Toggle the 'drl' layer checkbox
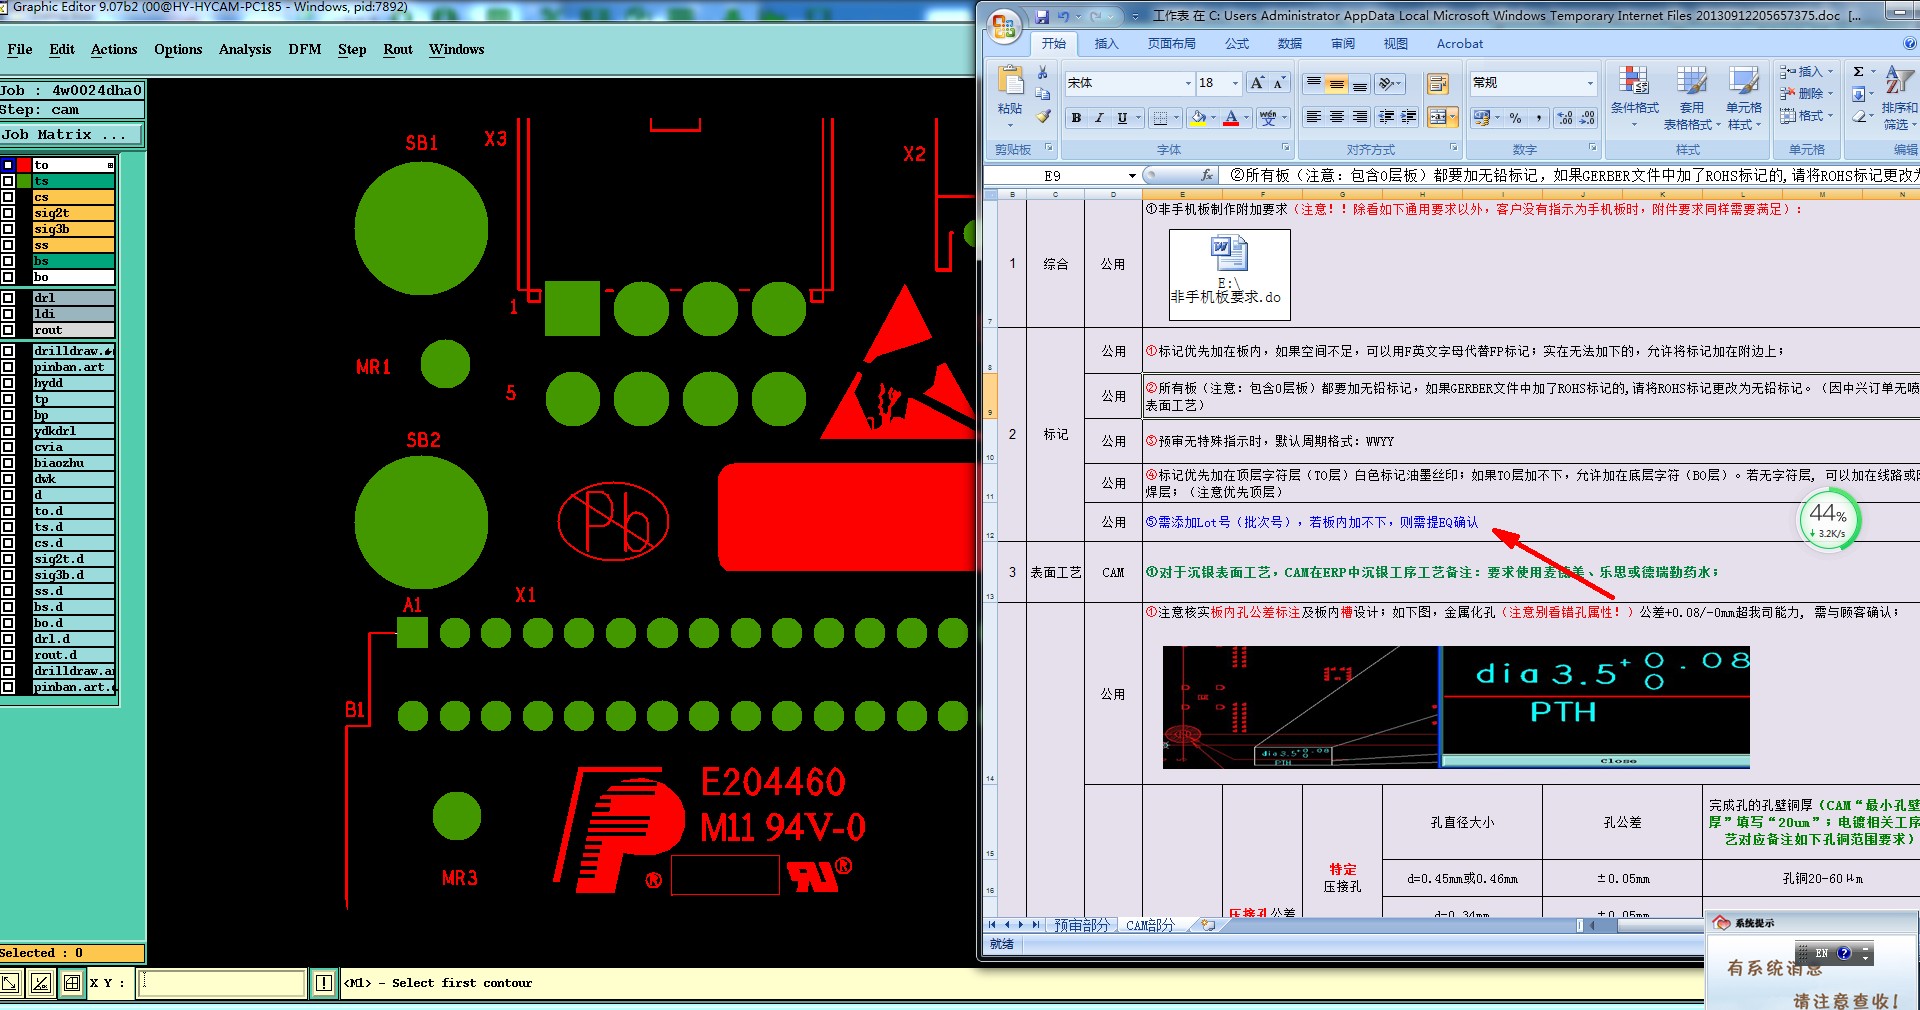 (x=8, y=298)
